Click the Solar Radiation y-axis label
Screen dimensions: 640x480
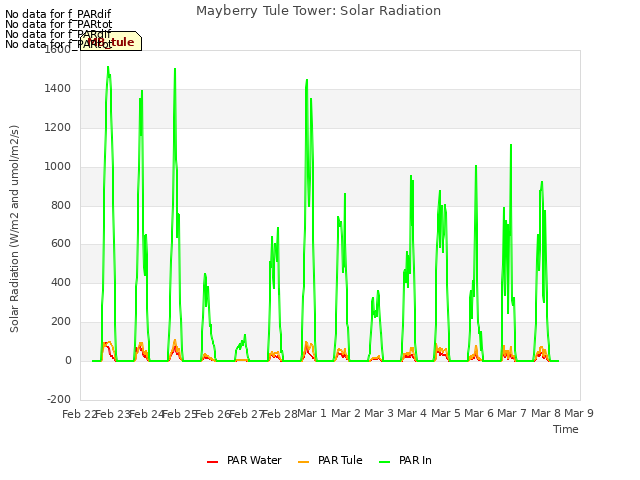(14, 229)
